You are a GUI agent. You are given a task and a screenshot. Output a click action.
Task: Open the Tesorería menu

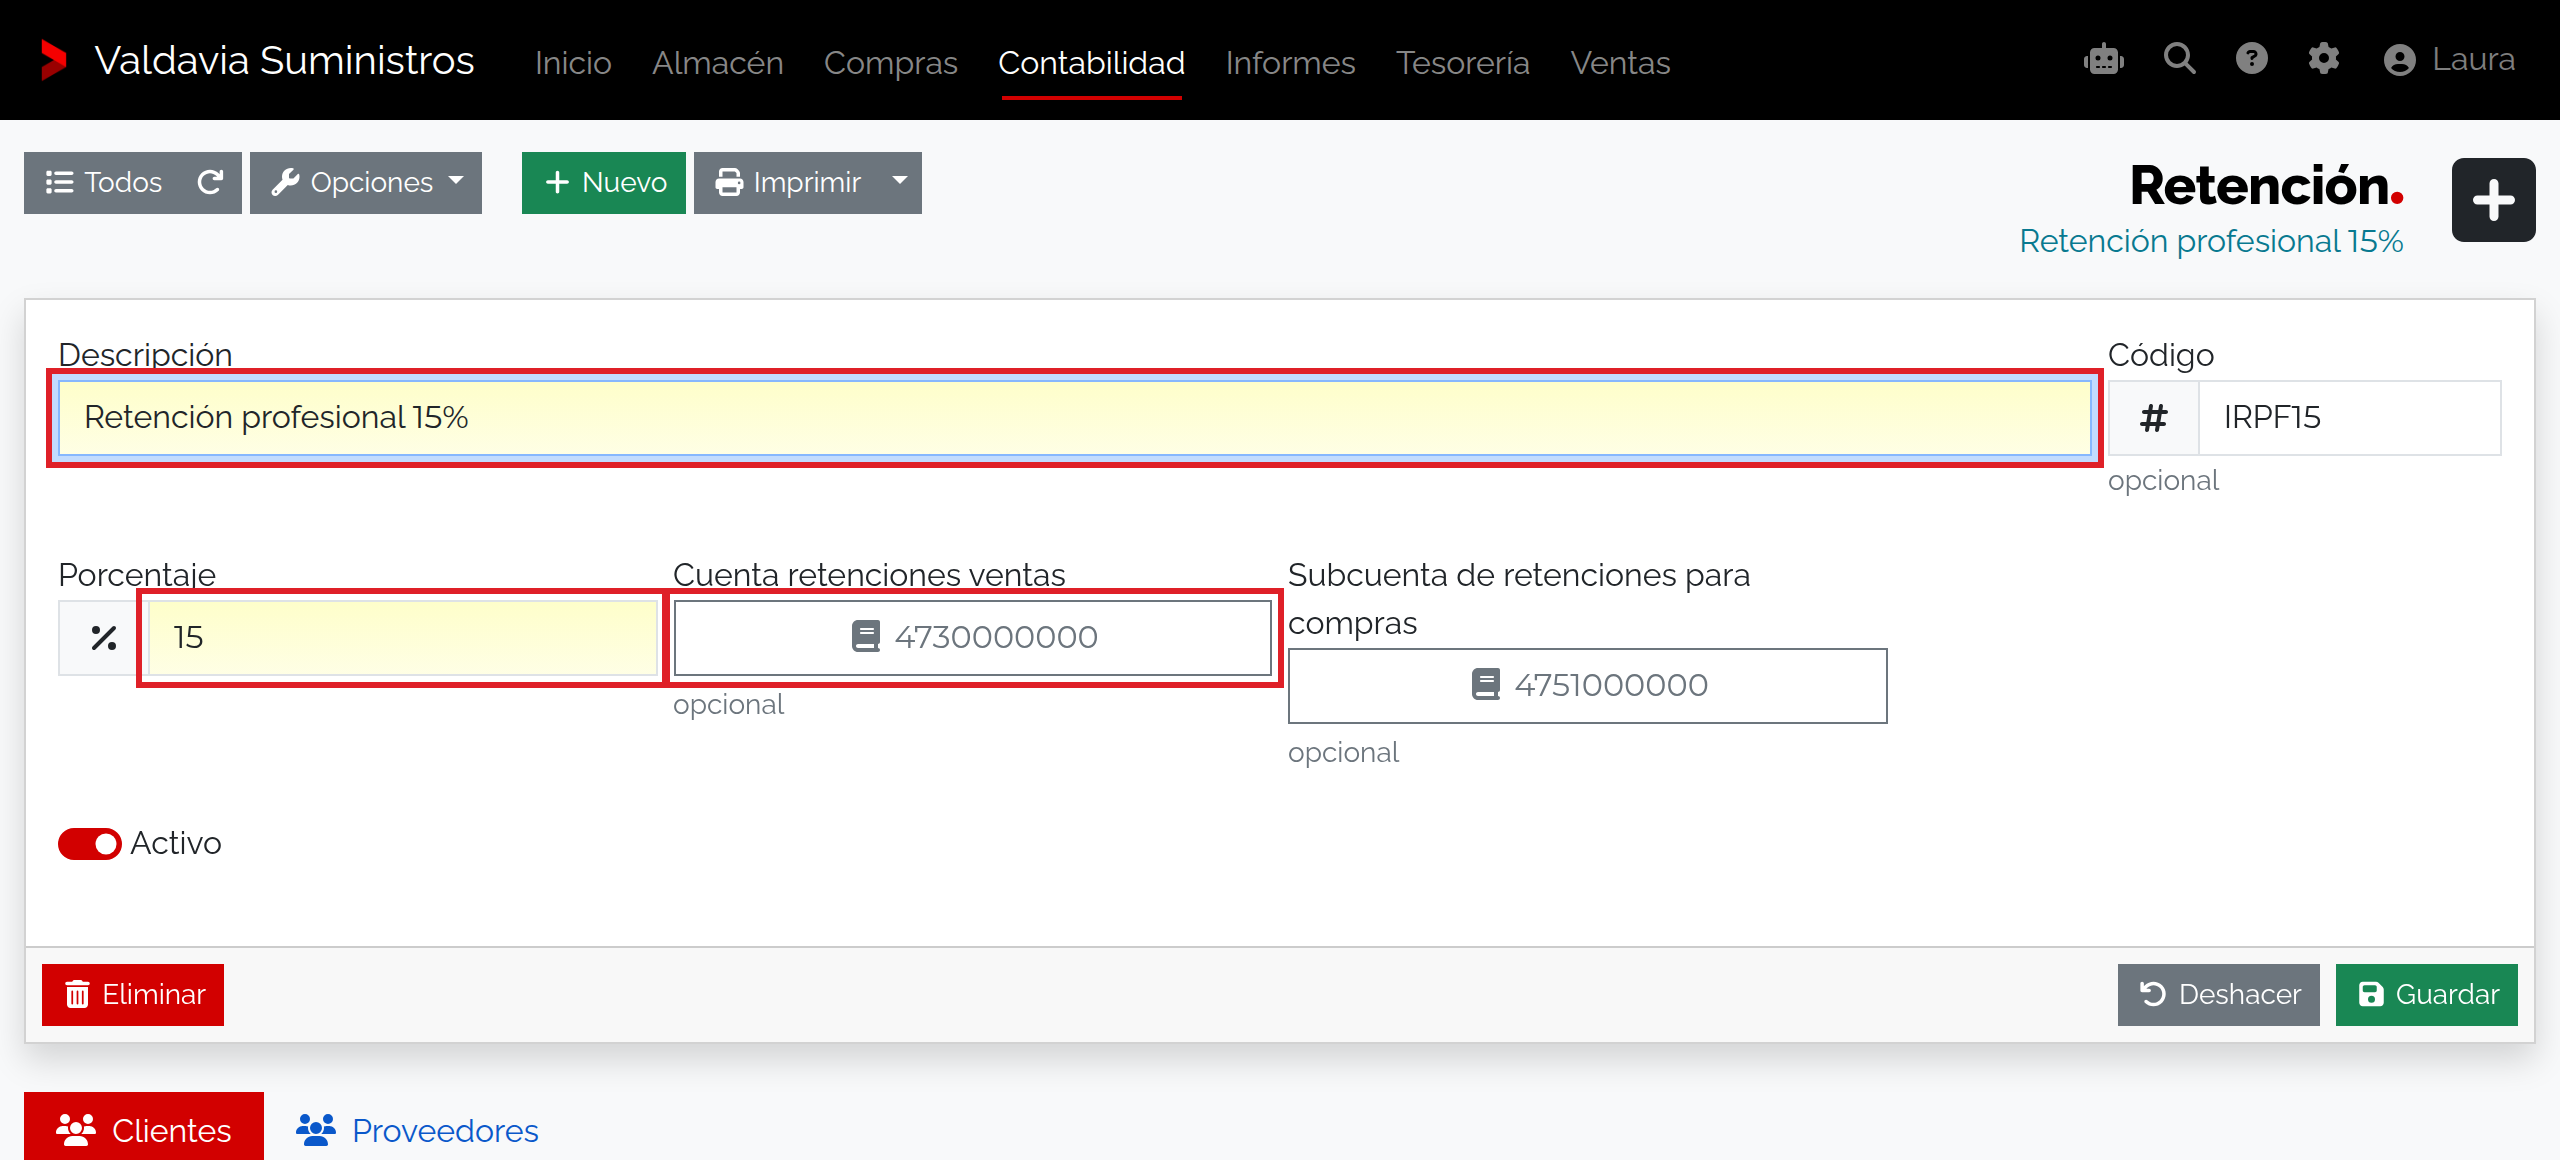[x=1462, y=62]
